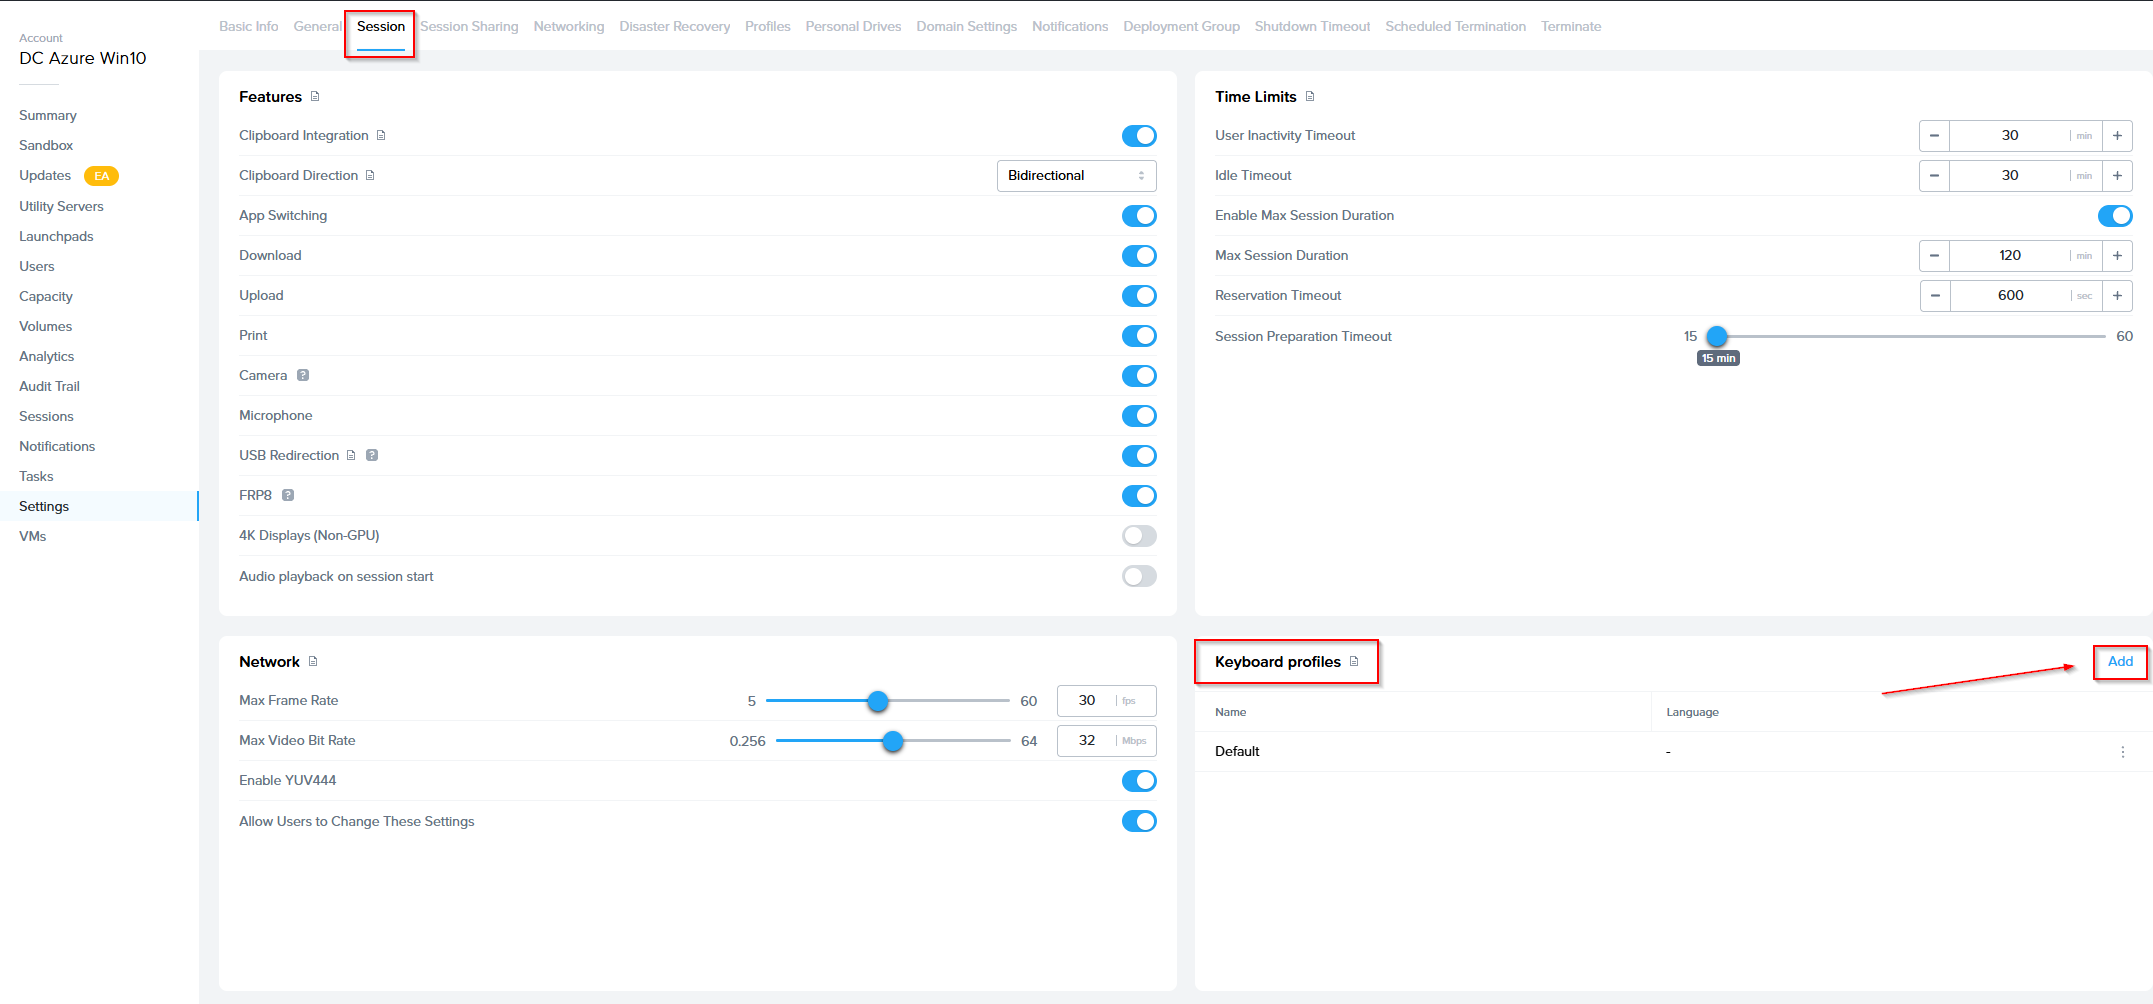
Task: Click the FRP8 help question icon
Action: [x=288, y=496]
